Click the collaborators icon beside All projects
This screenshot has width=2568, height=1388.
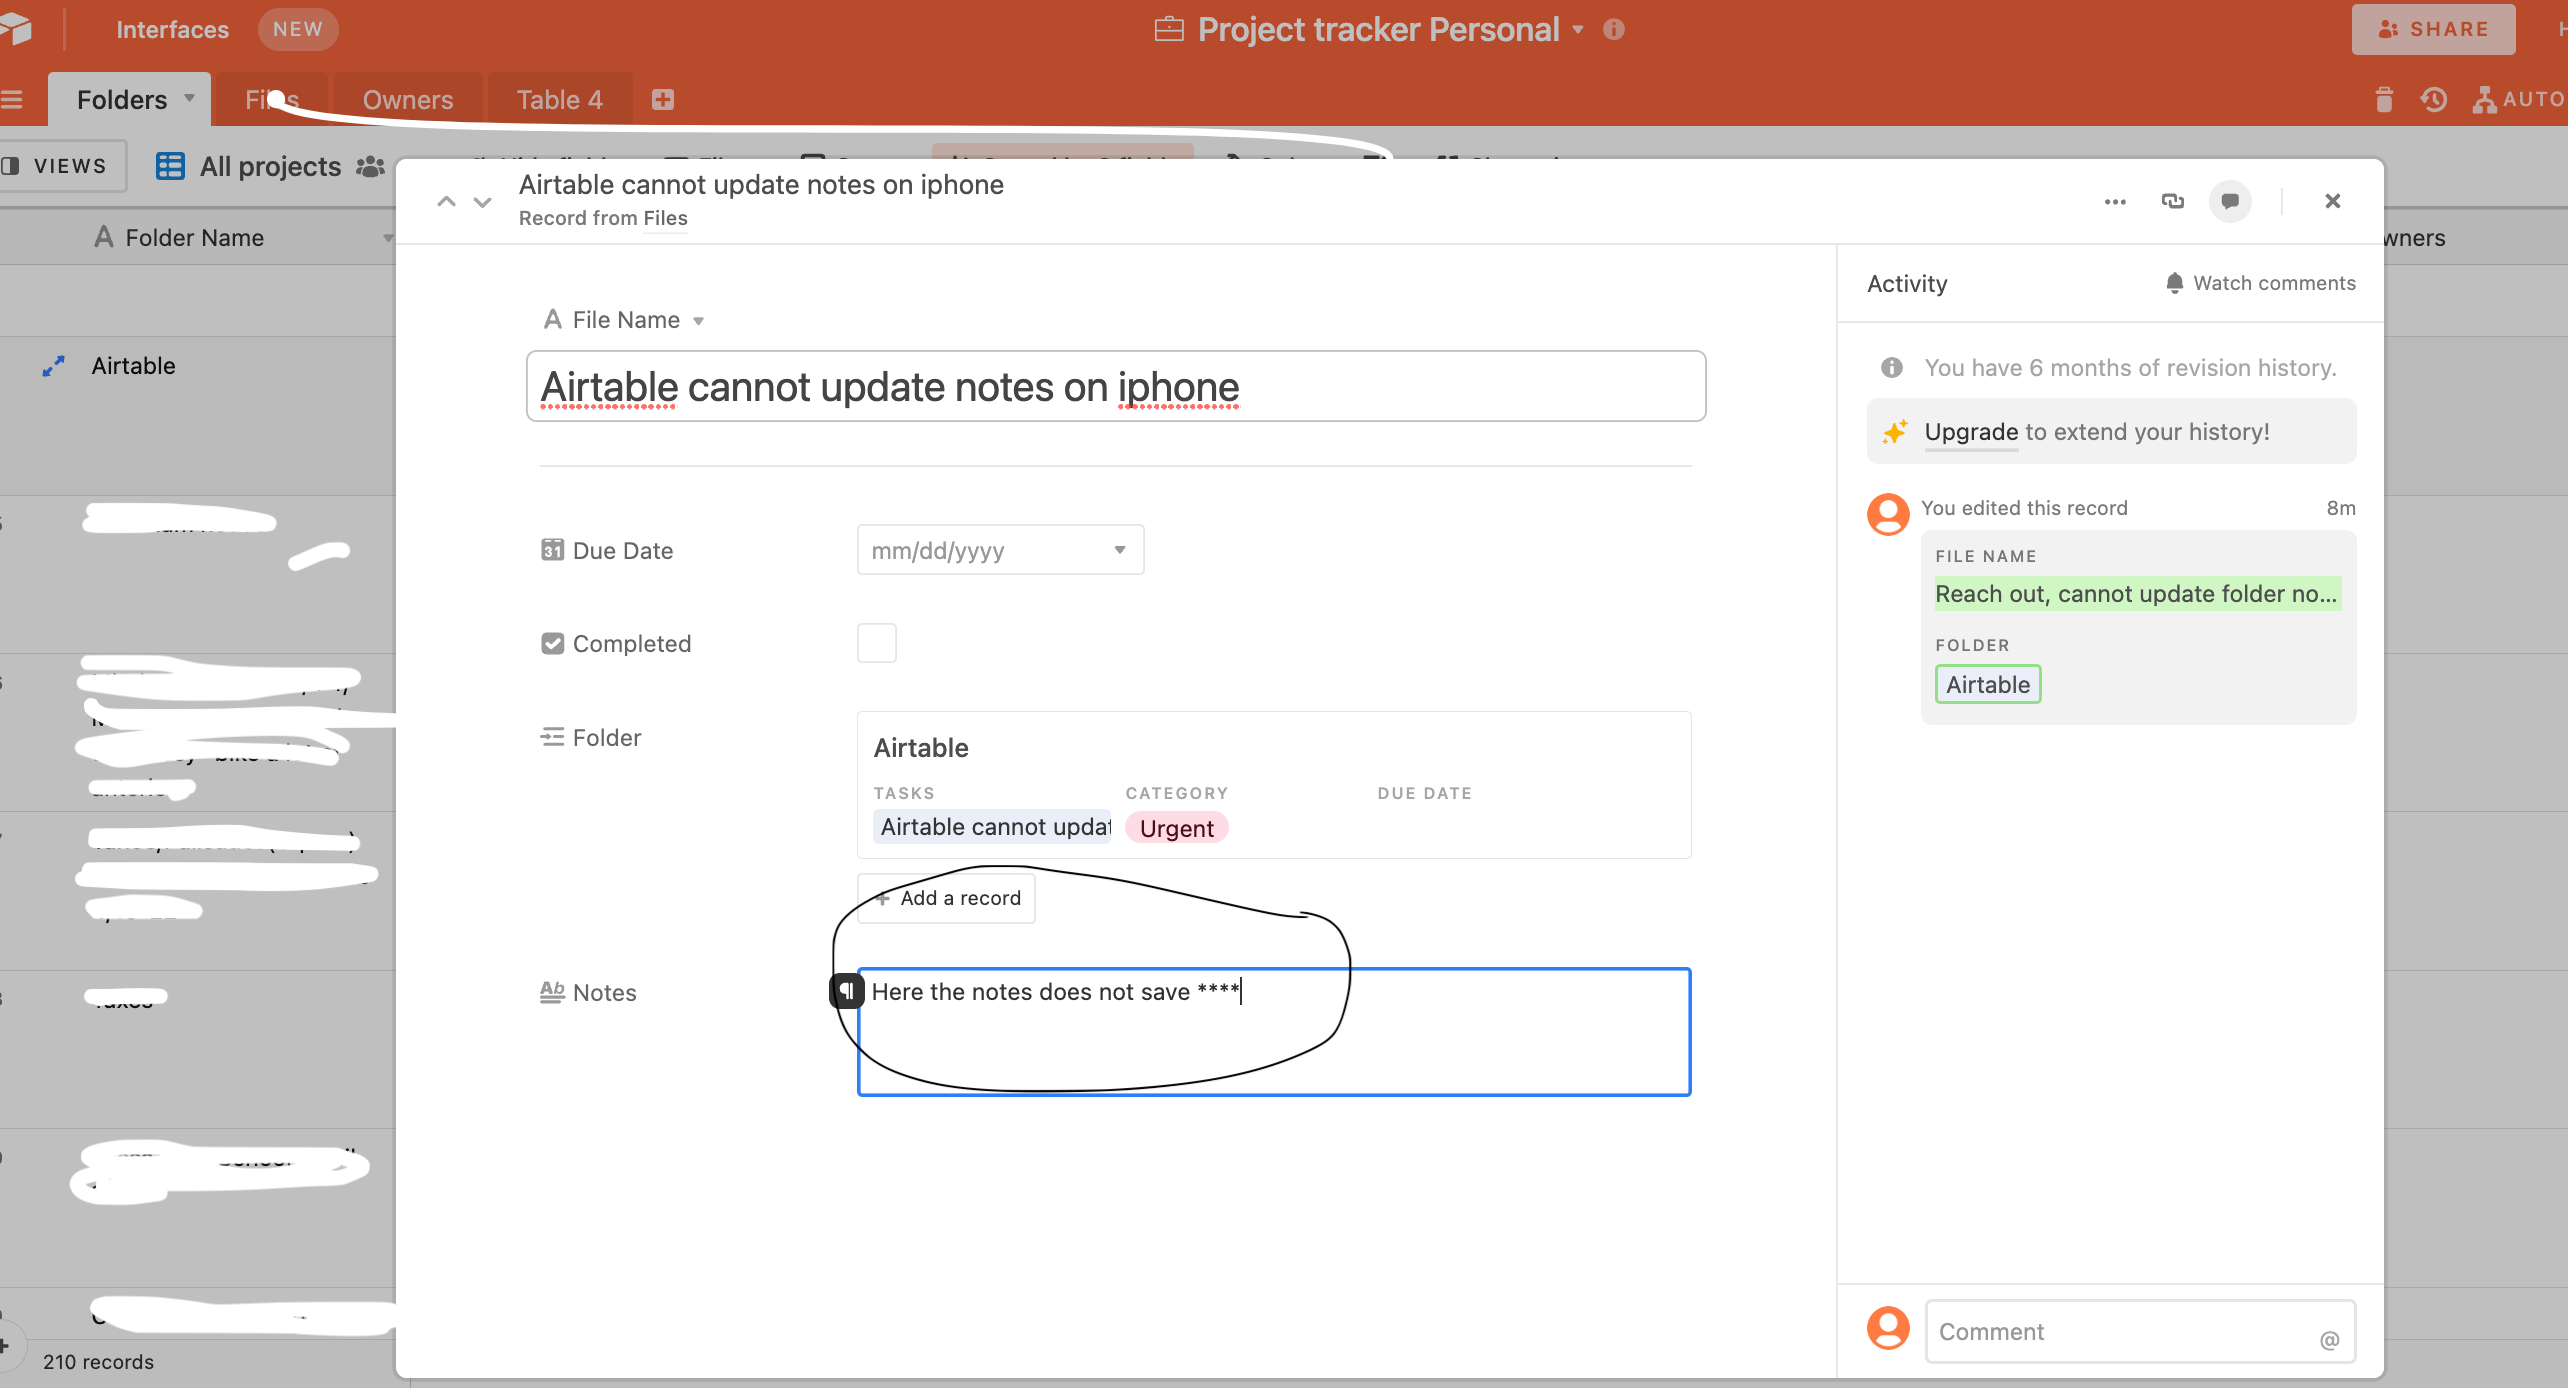pos(371,166)
